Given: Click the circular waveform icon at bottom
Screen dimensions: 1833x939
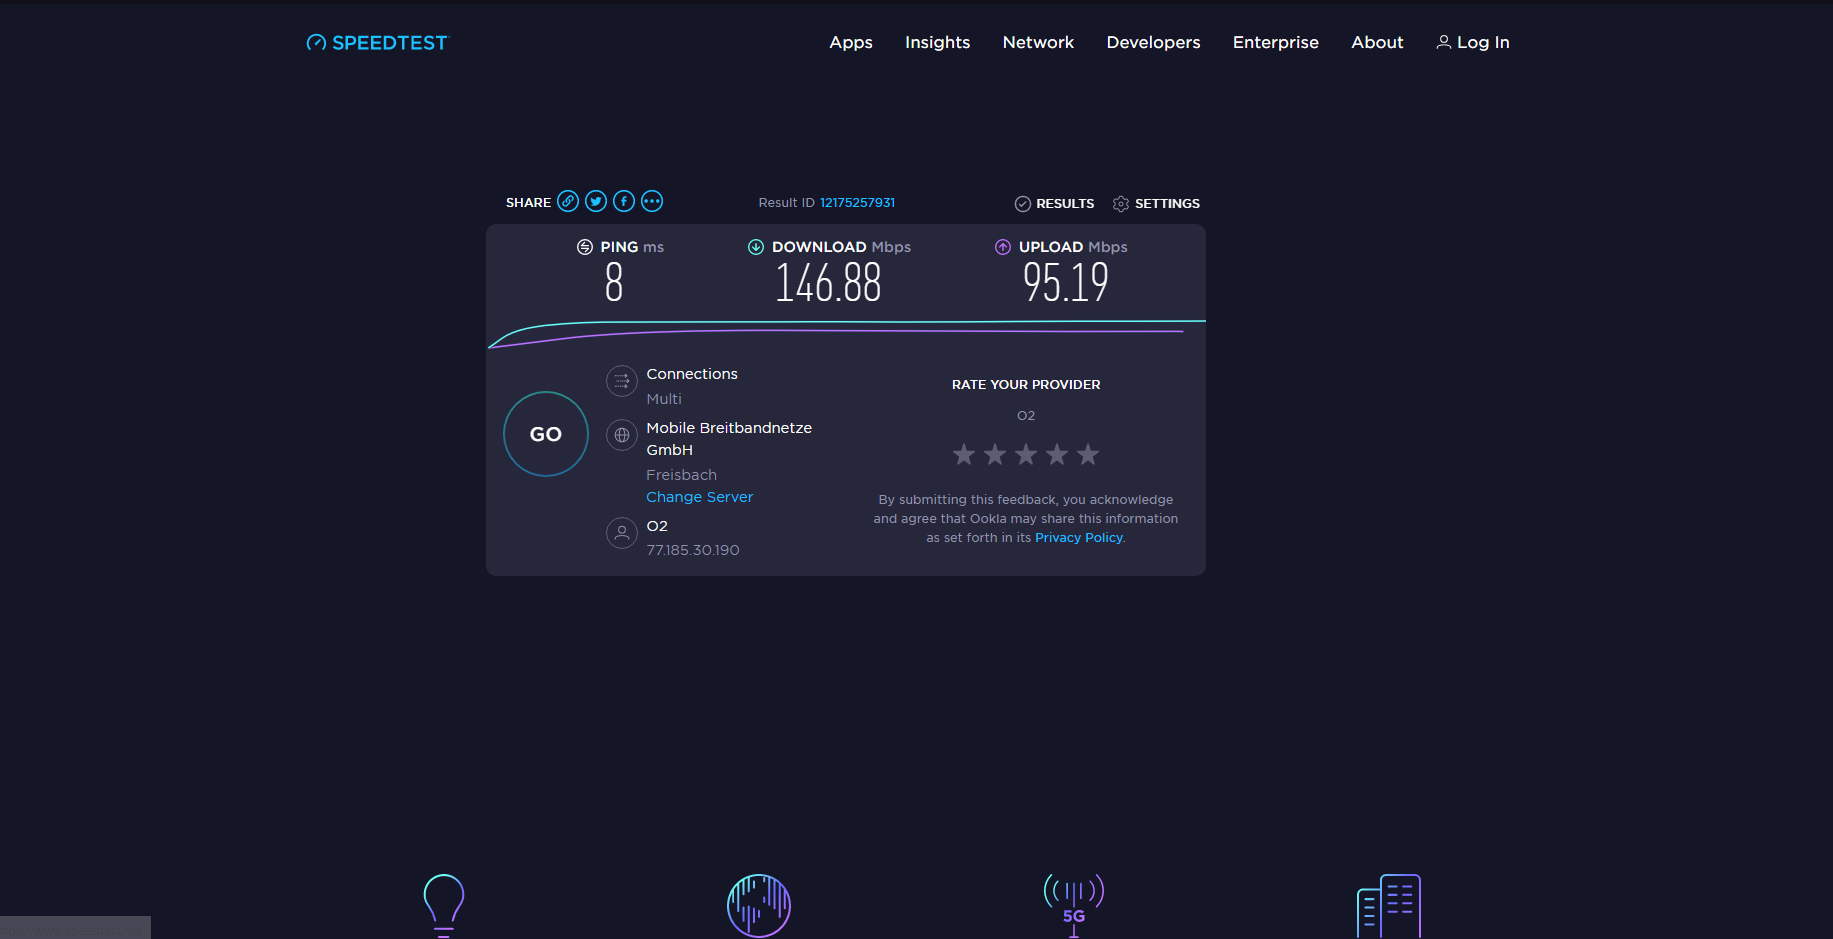Looking at the screenshot, I should 759,905.
